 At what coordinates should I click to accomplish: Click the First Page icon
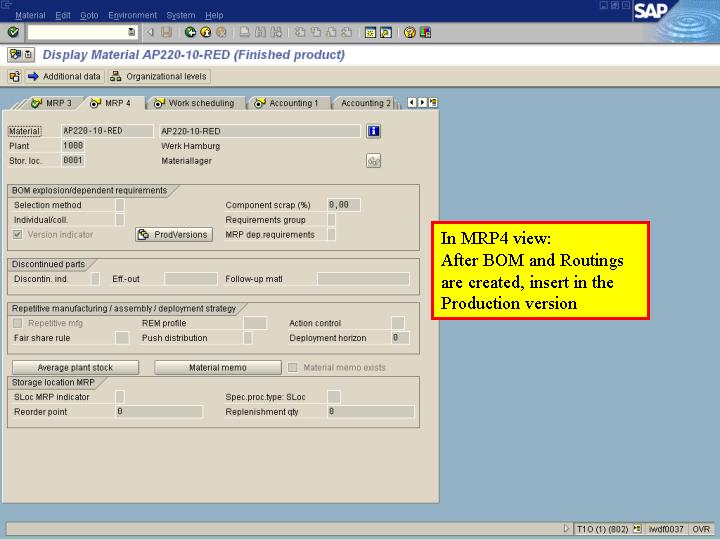300,32
